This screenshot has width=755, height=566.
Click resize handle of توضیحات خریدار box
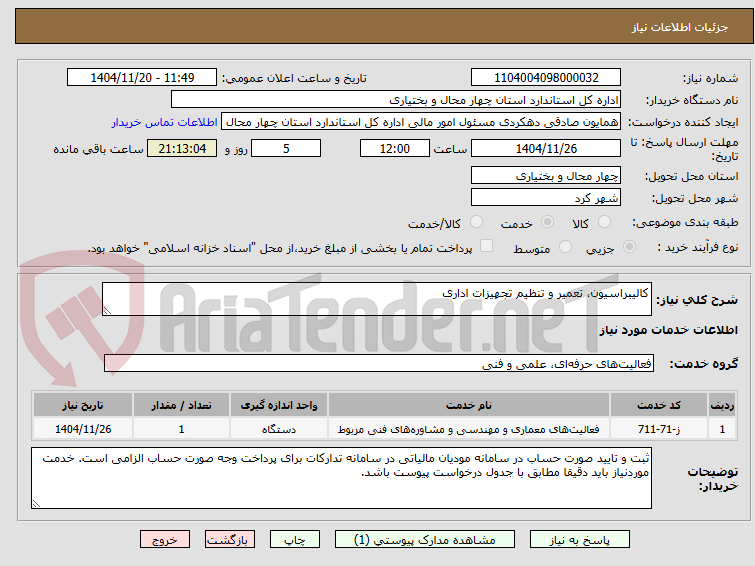(x=36, y=503)
